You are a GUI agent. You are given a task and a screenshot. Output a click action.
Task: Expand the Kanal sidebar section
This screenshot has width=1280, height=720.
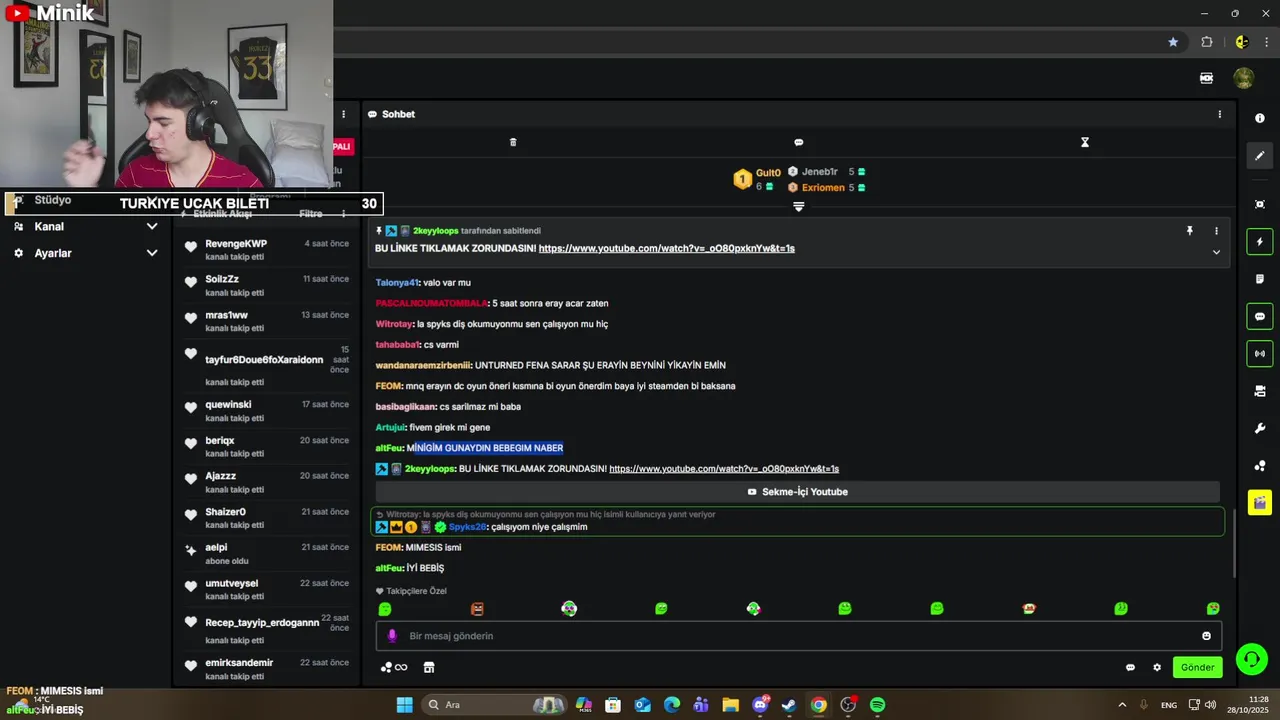pyautogui.click(x=85, y=227)
